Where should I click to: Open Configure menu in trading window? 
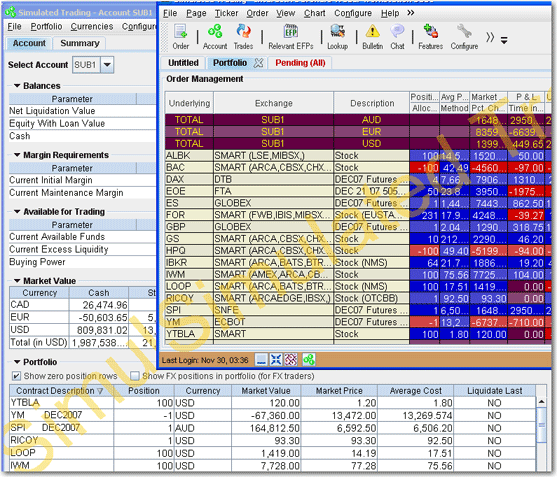pos(353,13)
